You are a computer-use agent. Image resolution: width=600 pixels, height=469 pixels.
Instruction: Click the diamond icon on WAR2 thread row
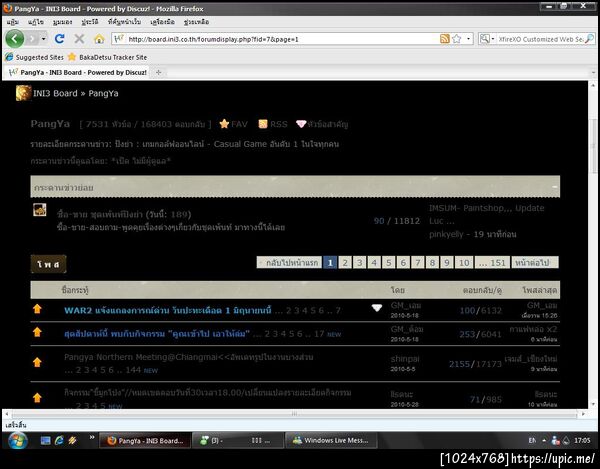point(377,308)
